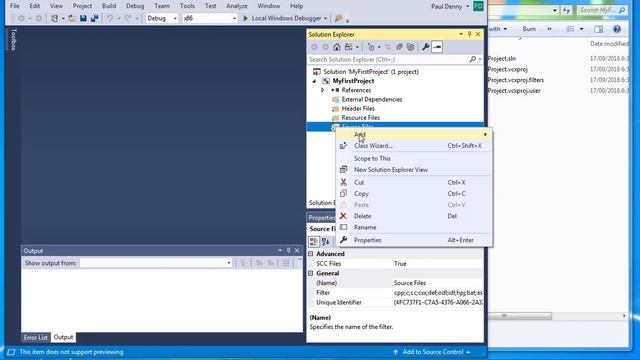Select Project.vcxproj.filters file in Explorer window
Viewport: 640px width, 360px height.
point(516,80)
